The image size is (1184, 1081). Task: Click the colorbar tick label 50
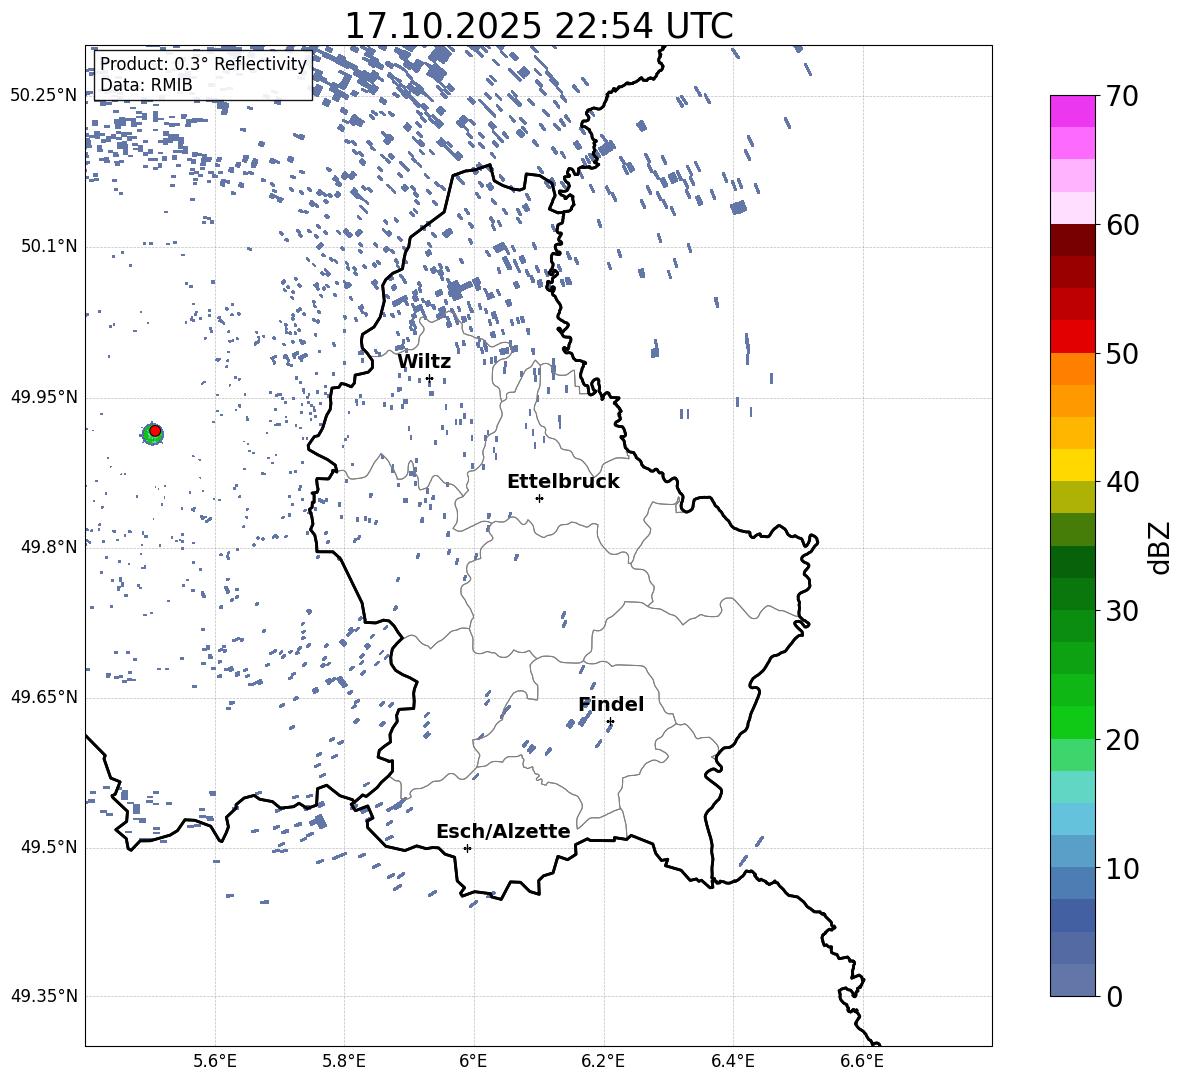click(1122, 353)
